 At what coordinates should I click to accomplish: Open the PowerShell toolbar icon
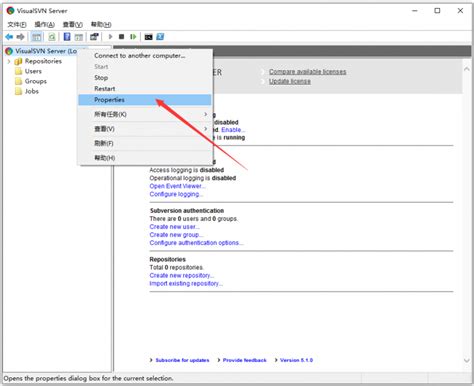tap(160, 37)
